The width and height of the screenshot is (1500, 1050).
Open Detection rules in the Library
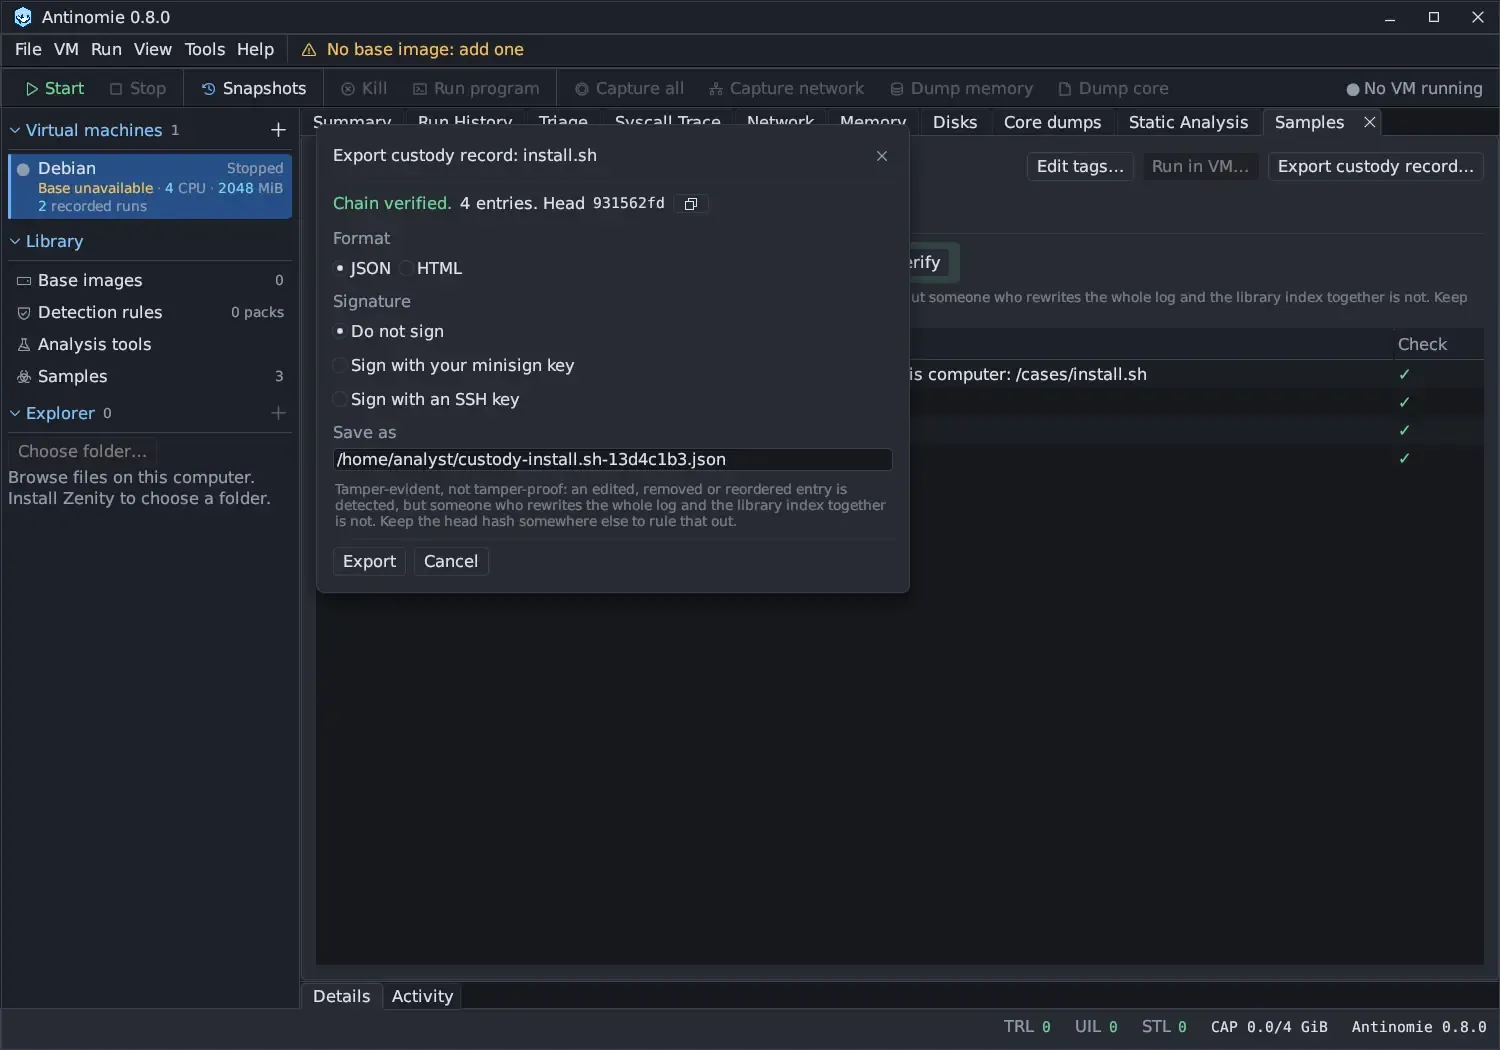click(150, 313)
